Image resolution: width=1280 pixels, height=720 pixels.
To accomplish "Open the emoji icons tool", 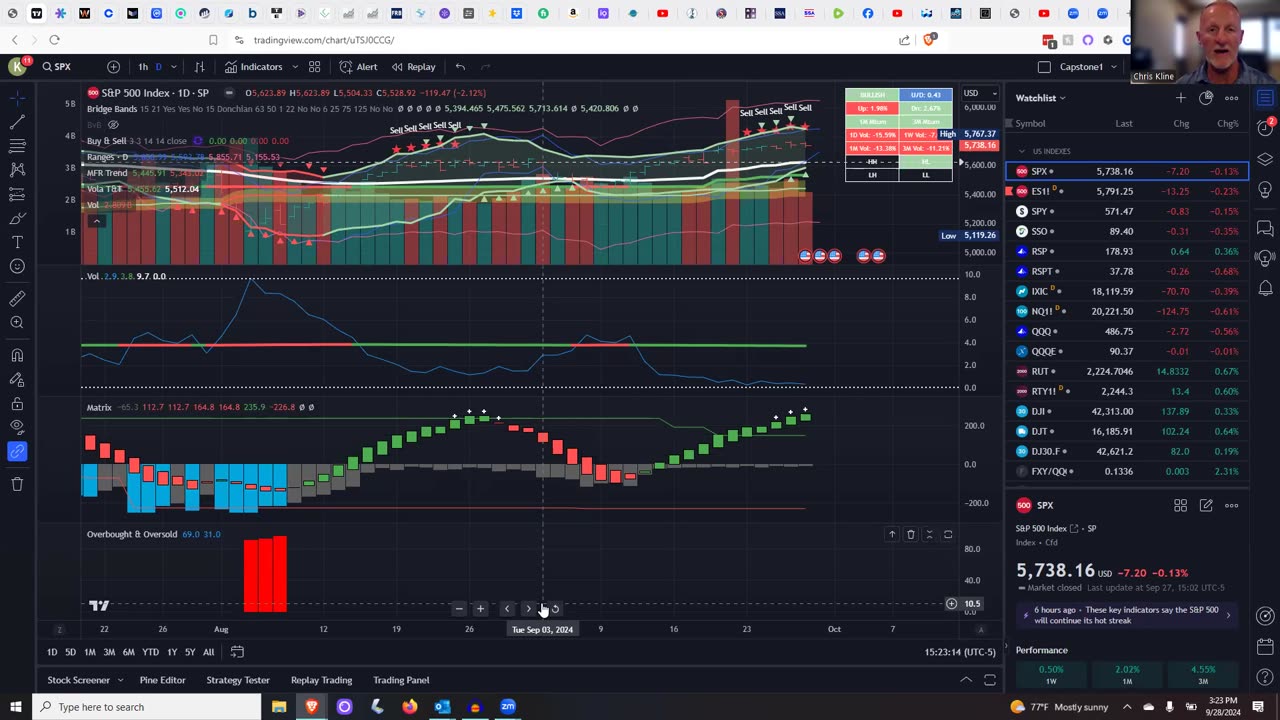I will [x=17, y=266].
